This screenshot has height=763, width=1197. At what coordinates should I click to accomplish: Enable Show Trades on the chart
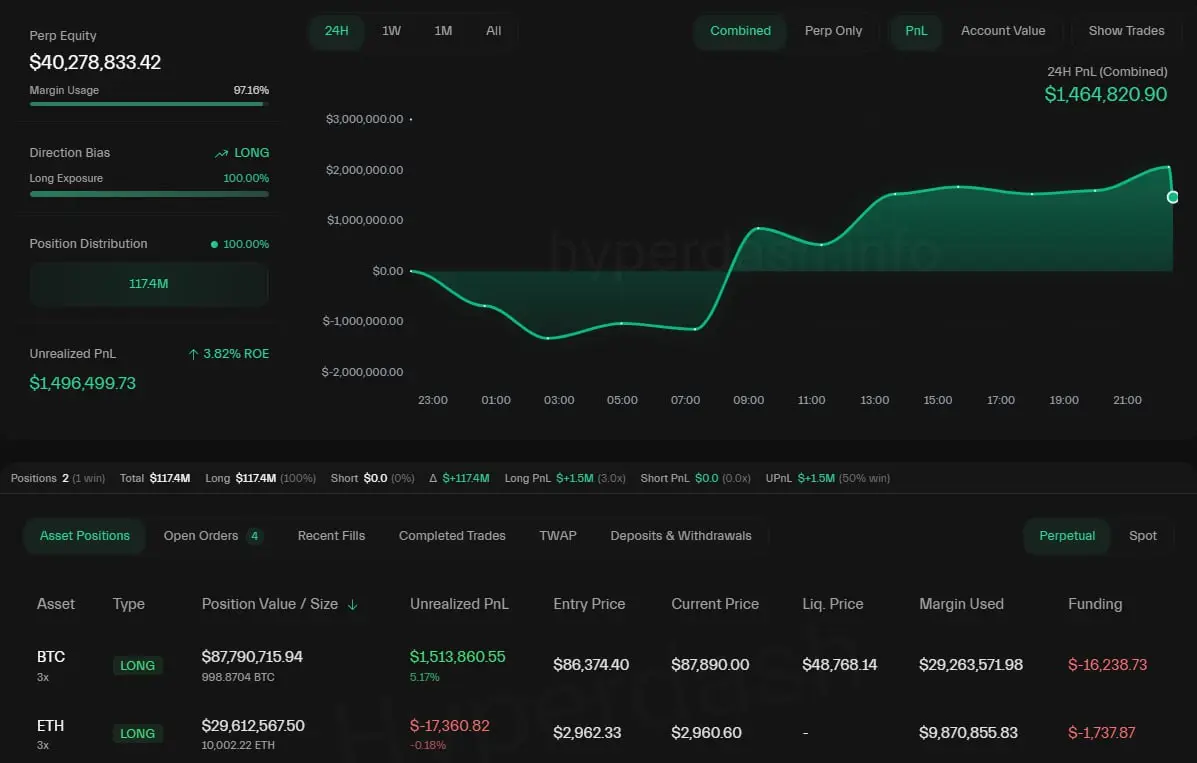tap(1126, 31)
